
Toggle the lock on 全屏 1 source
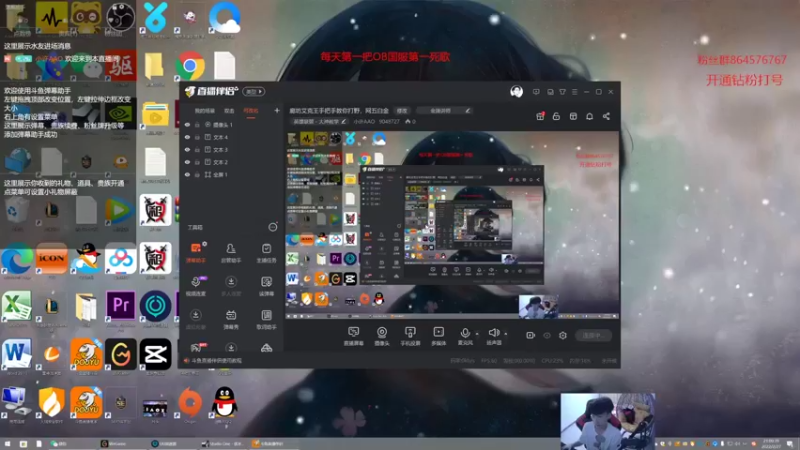pos(197,174)
